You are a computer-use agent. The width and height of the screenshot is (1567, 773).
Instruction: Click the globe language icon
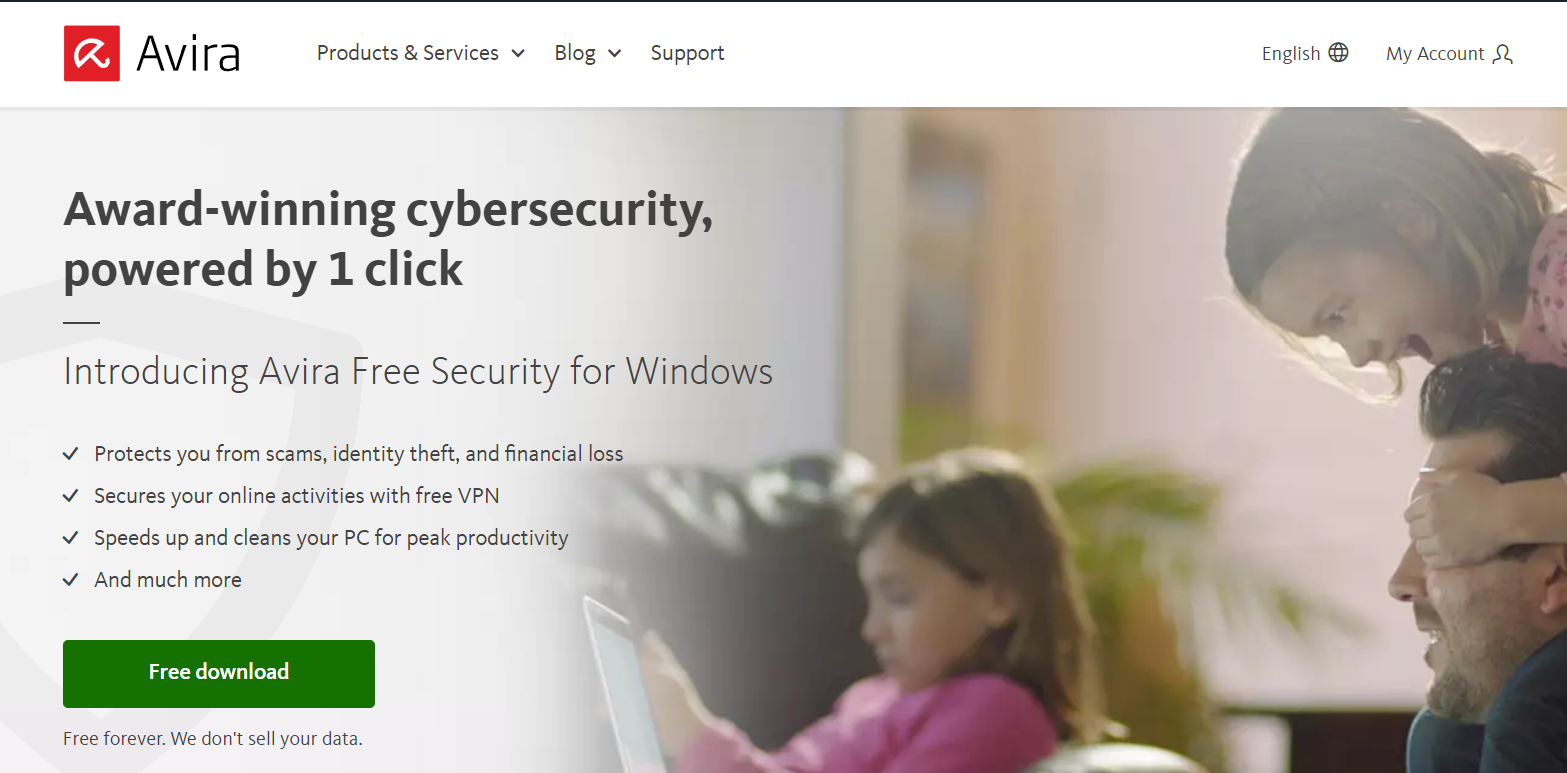[1338, 53]
